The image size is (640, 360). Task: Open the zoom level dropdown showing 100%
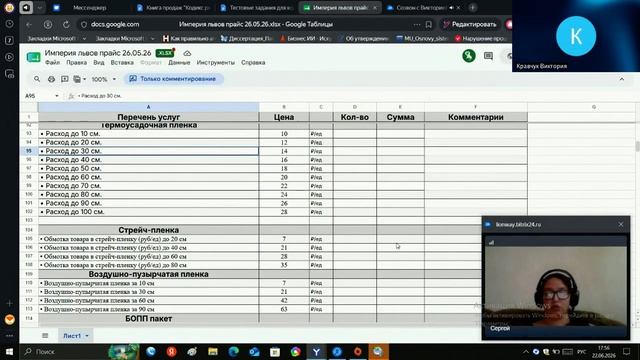click(104, 79)
